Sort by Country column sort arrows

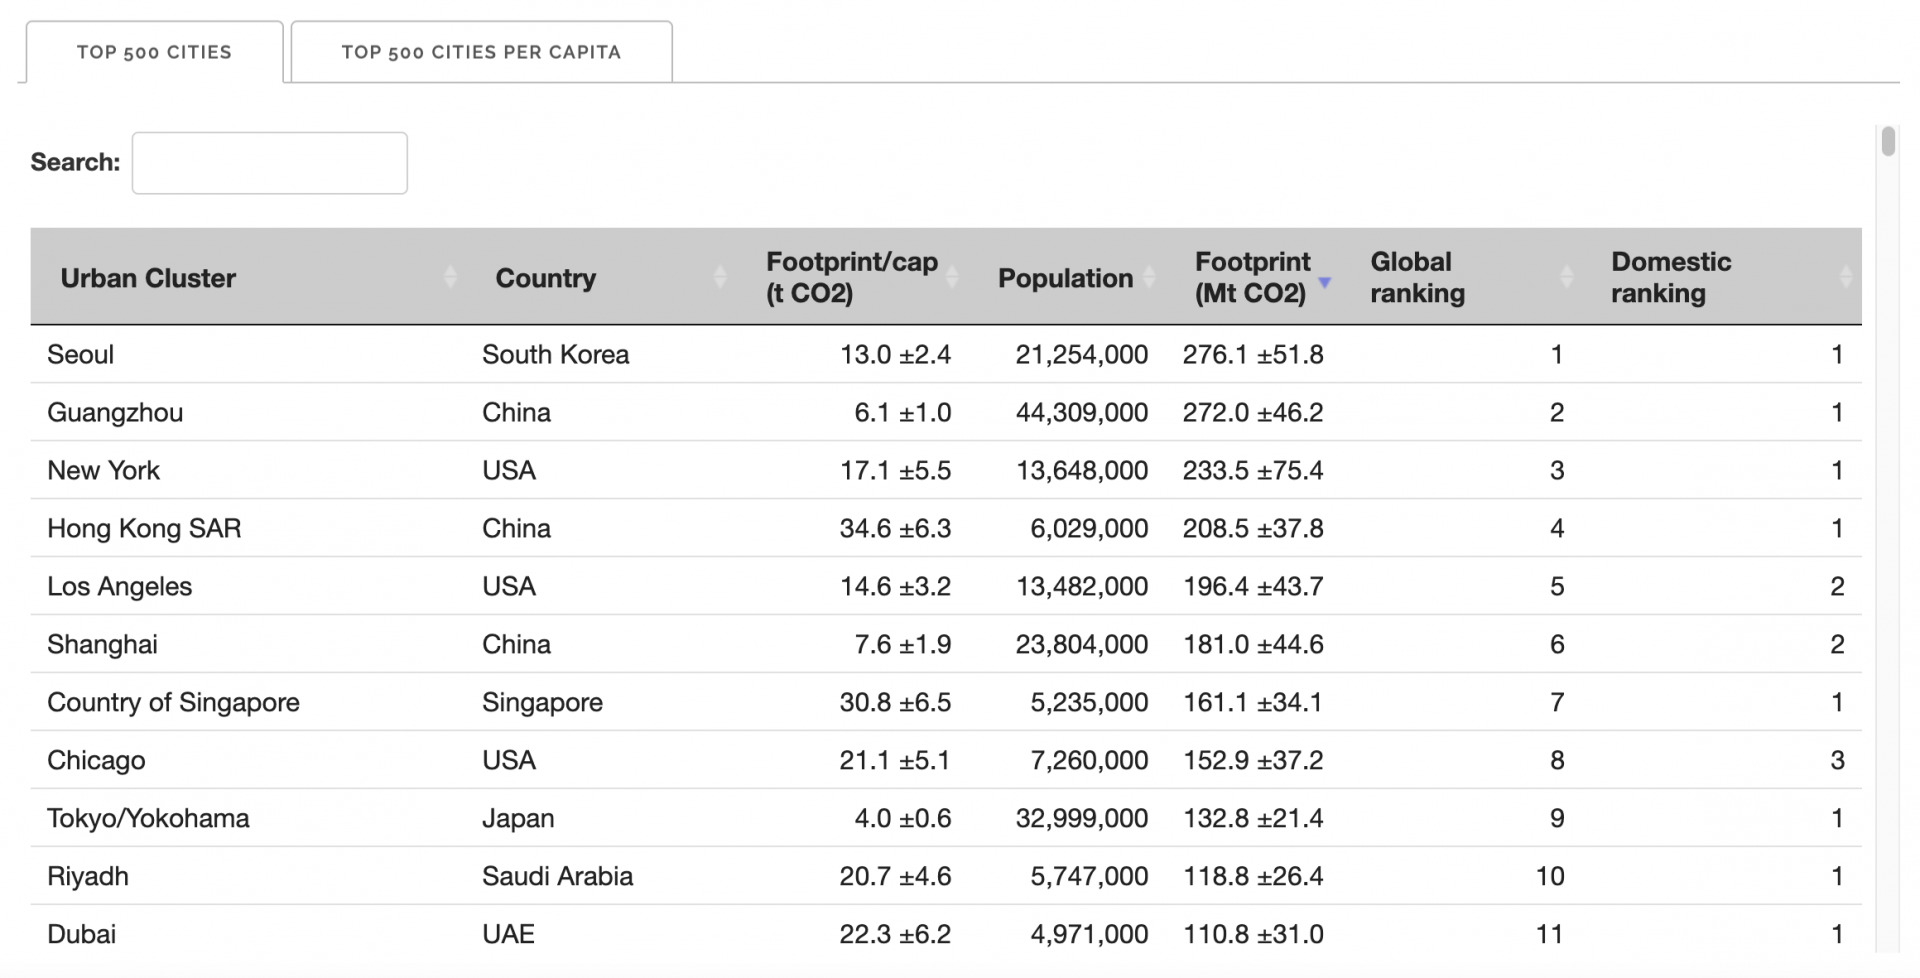coord(720,277)
